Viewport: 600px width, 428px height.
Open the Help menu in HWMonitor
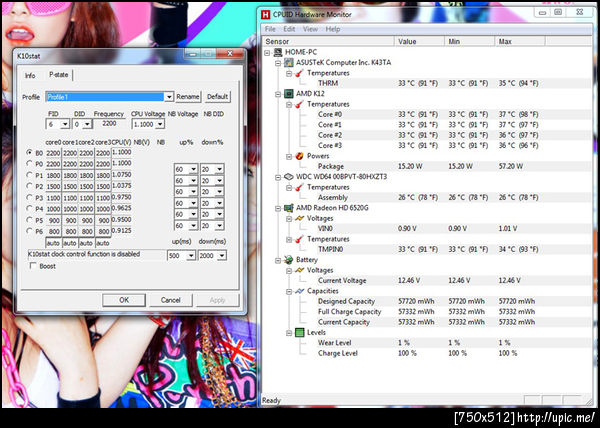[x=333, y=29]
